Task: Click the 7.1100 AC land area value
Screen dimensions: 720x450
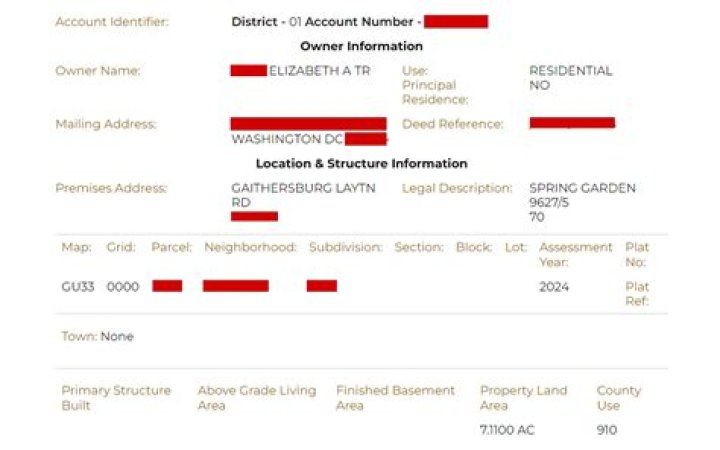Action: click(x=507, y=430)
